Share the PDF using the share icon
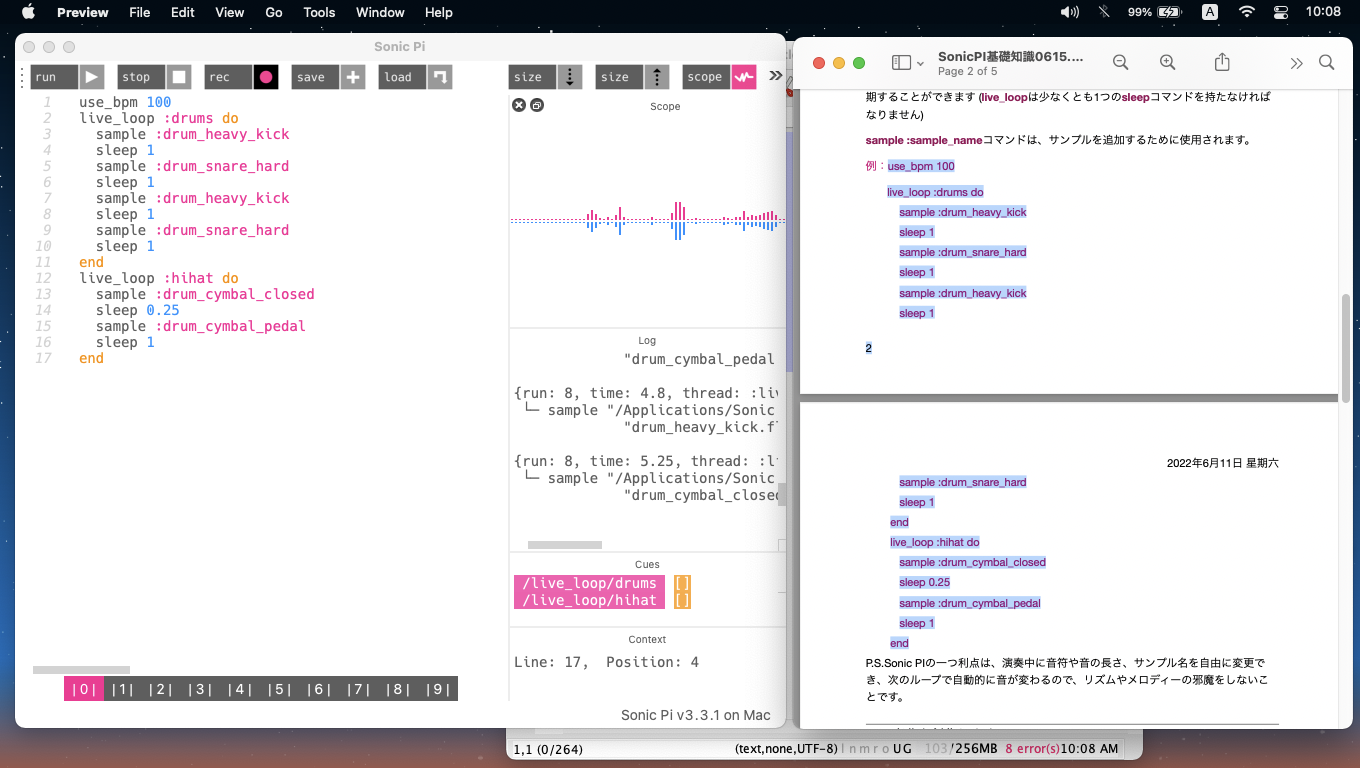 pyautogui.click(x=1222, y=62)
